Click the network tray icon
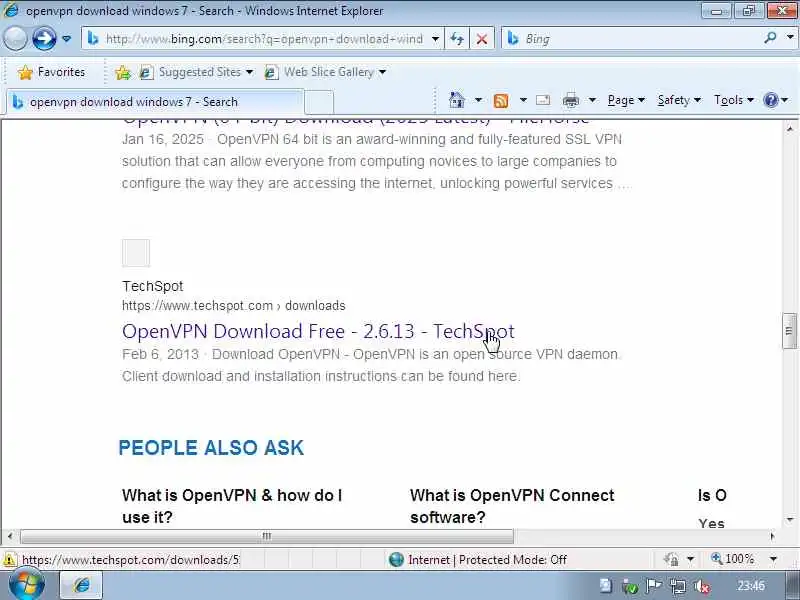The height and width of the screenshot is (600, 800). (678, 587)
